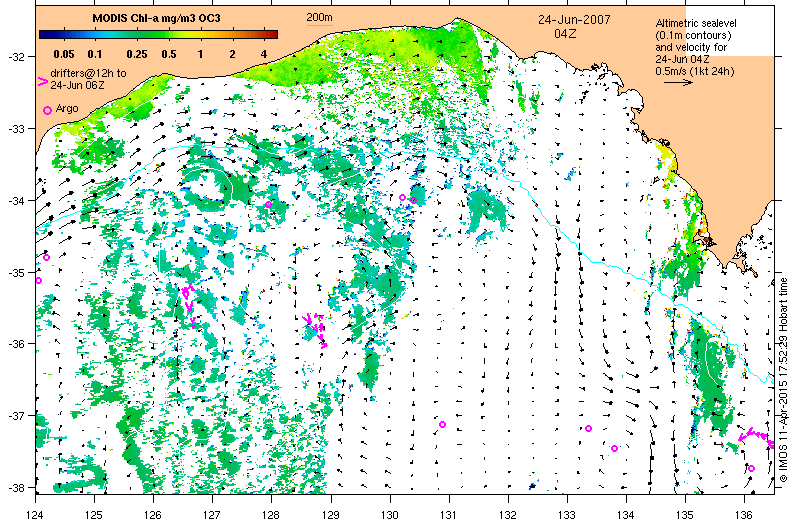Click the 130 longitude axis label
The height and width of the screenshot is (520, 800).
click(390, 514)
